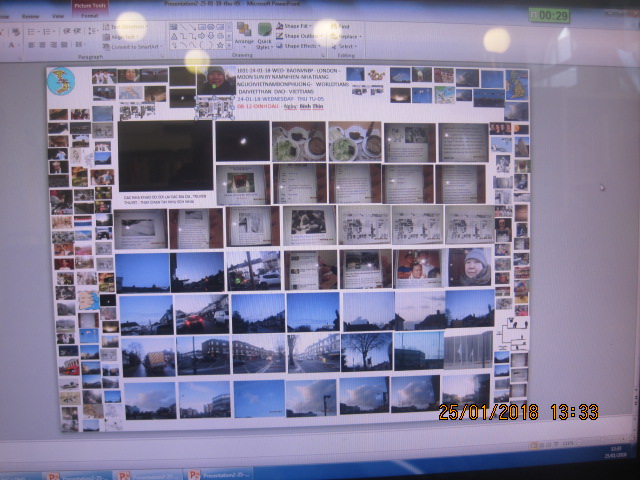Switch to Slide Sorter view
This screenshot has height=480, width=640.
click(542, 445)
